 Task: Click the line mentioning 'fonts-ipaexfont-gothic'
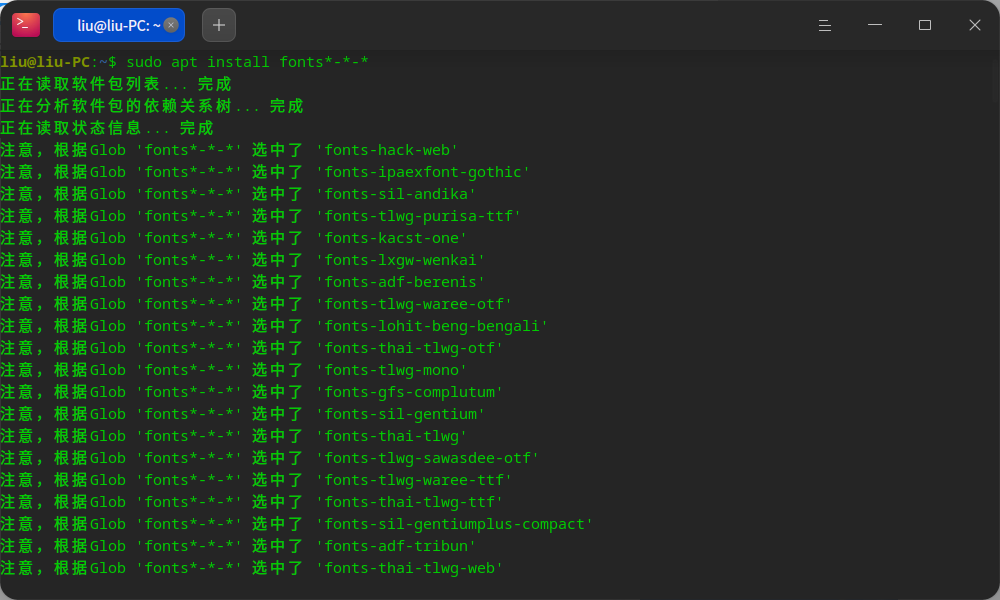265,172
